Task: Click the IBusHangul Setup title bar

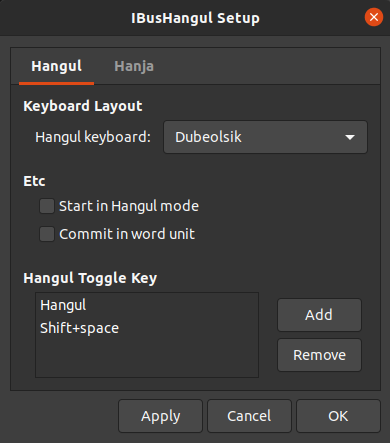Action: pyautogui.click(x=195, y=18)
